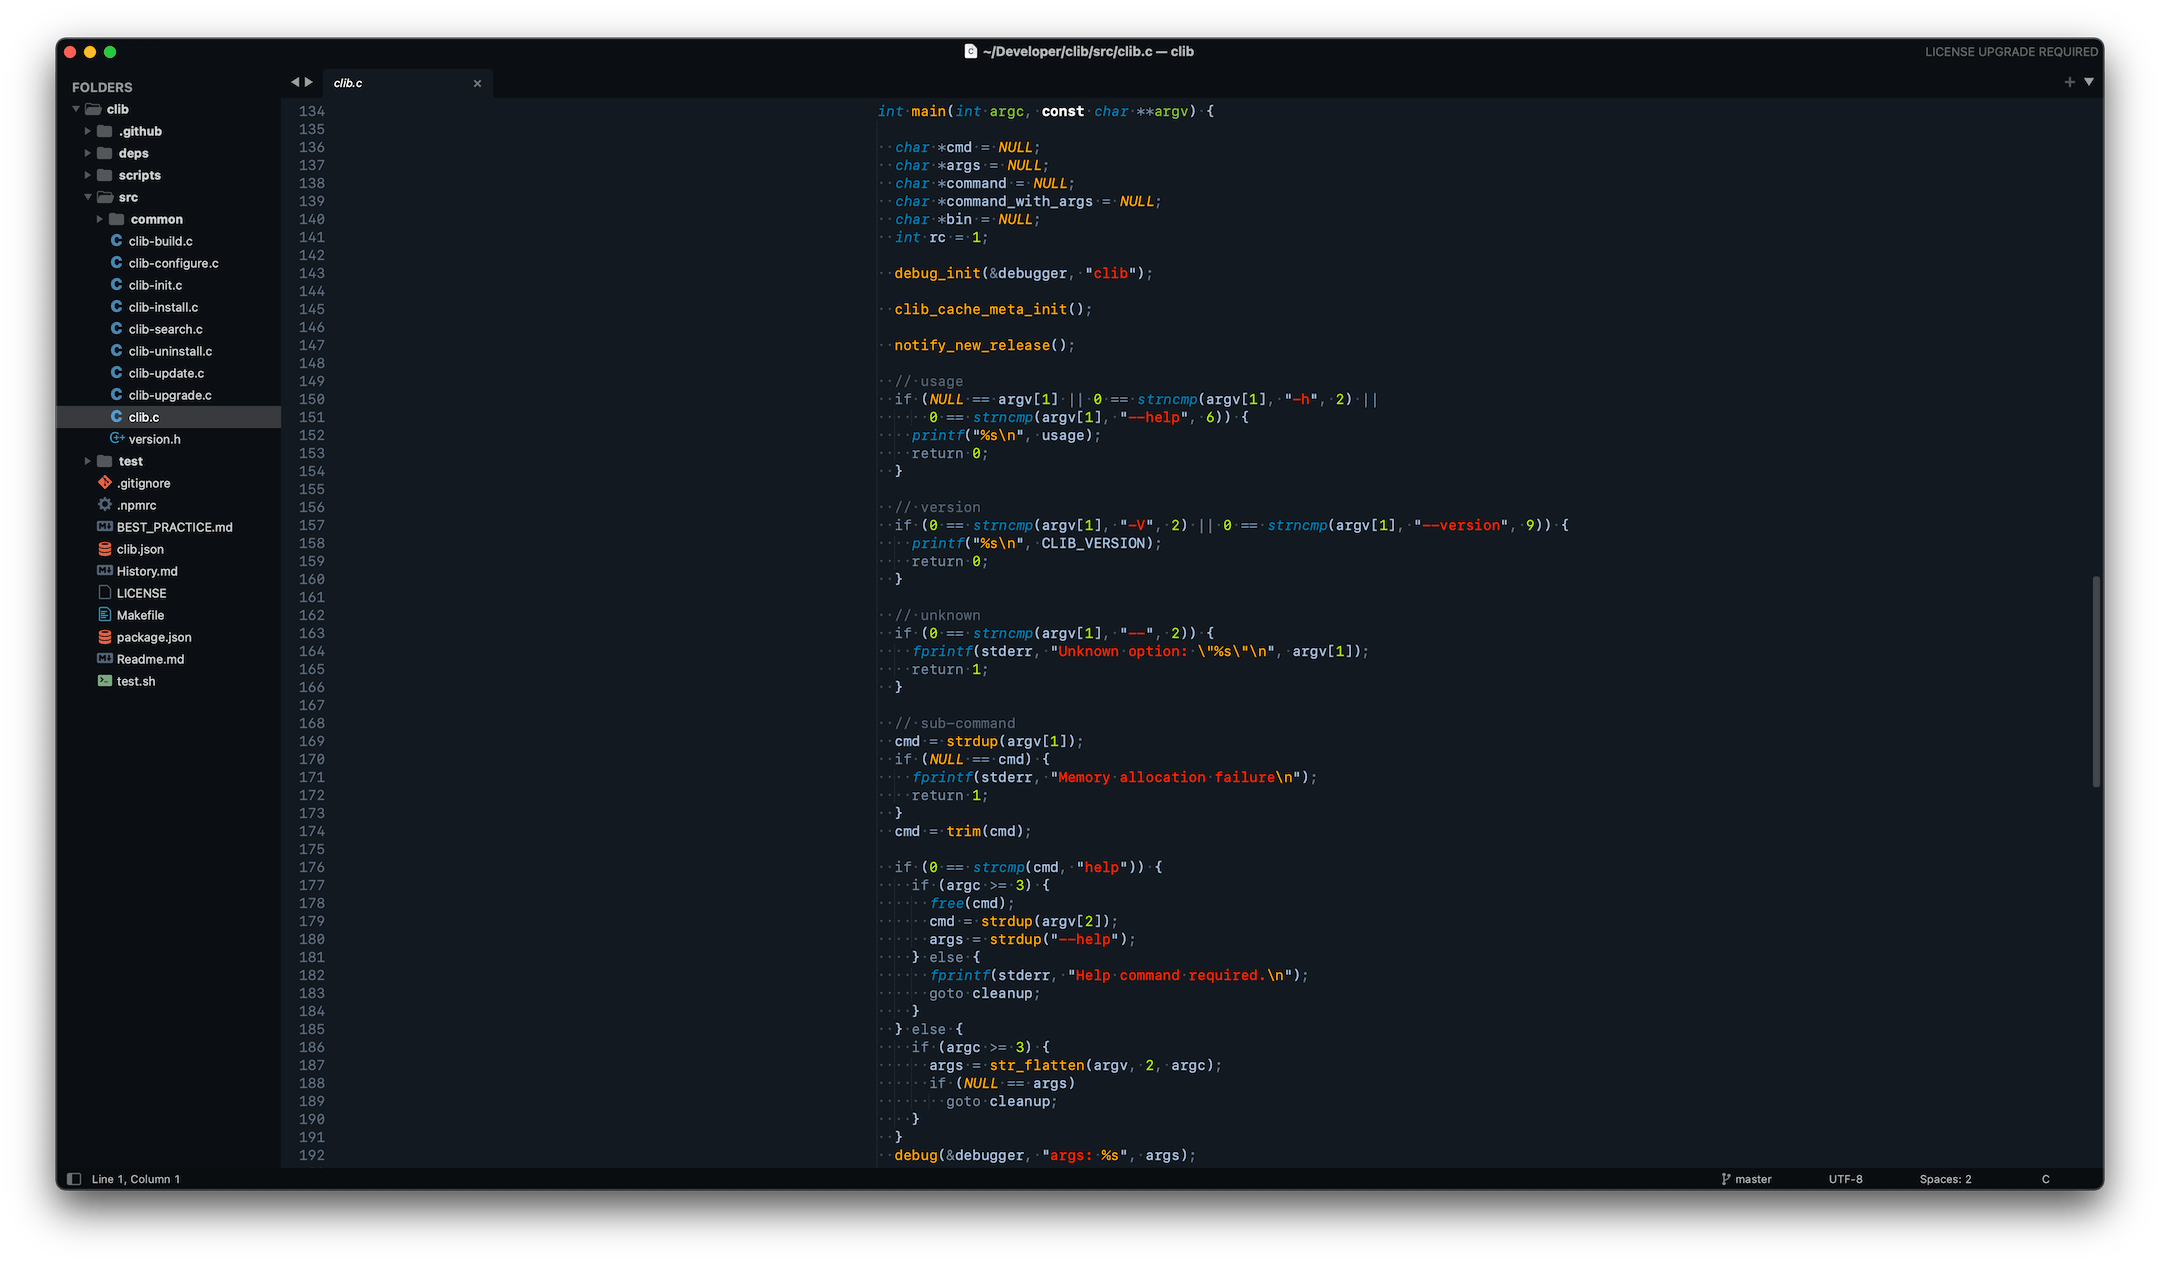Open clib.c in the sidebar
Image resolution: width=2160 pixels, height=1264 pixels.
pyautogui.click(x=169, y=417)
